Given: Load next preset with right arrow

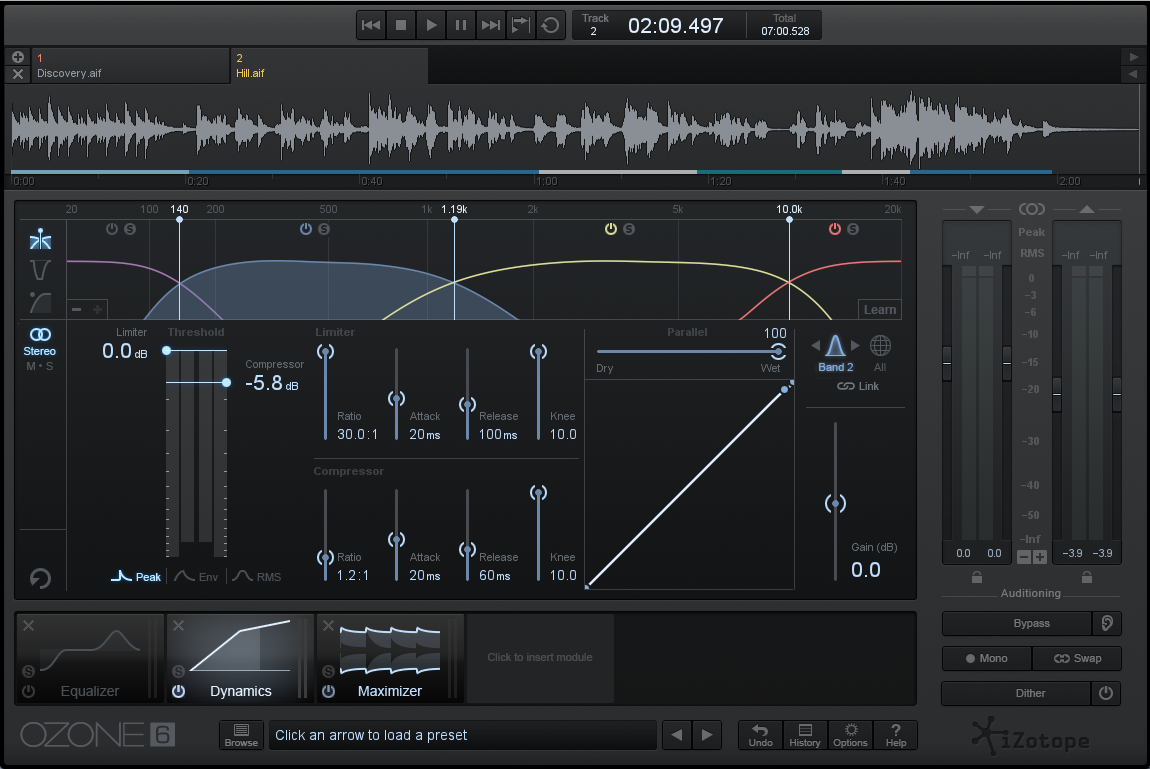Looking at the screenshot, I should coord(707,735).
